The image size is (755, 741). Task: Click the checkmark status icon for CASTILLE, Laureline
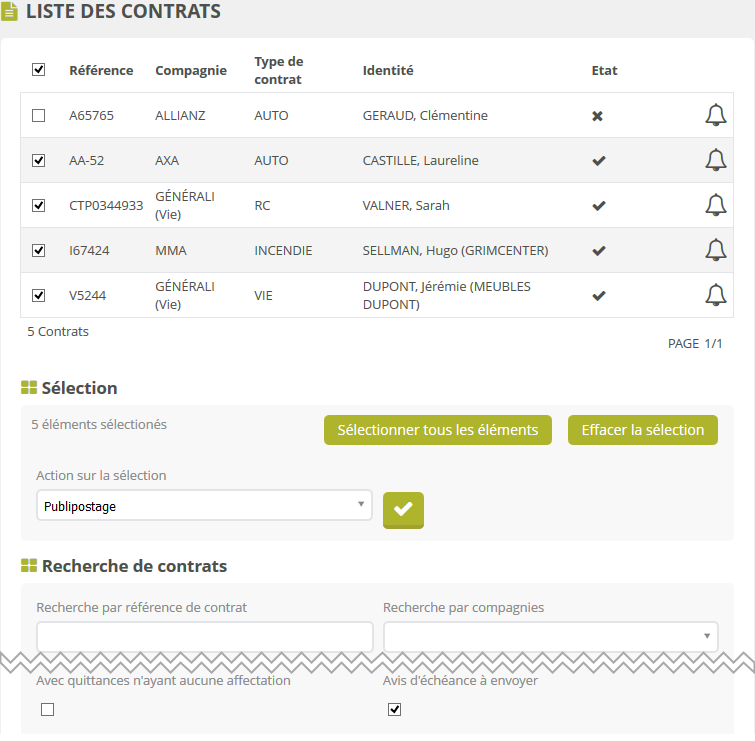(x=599, y=161)
